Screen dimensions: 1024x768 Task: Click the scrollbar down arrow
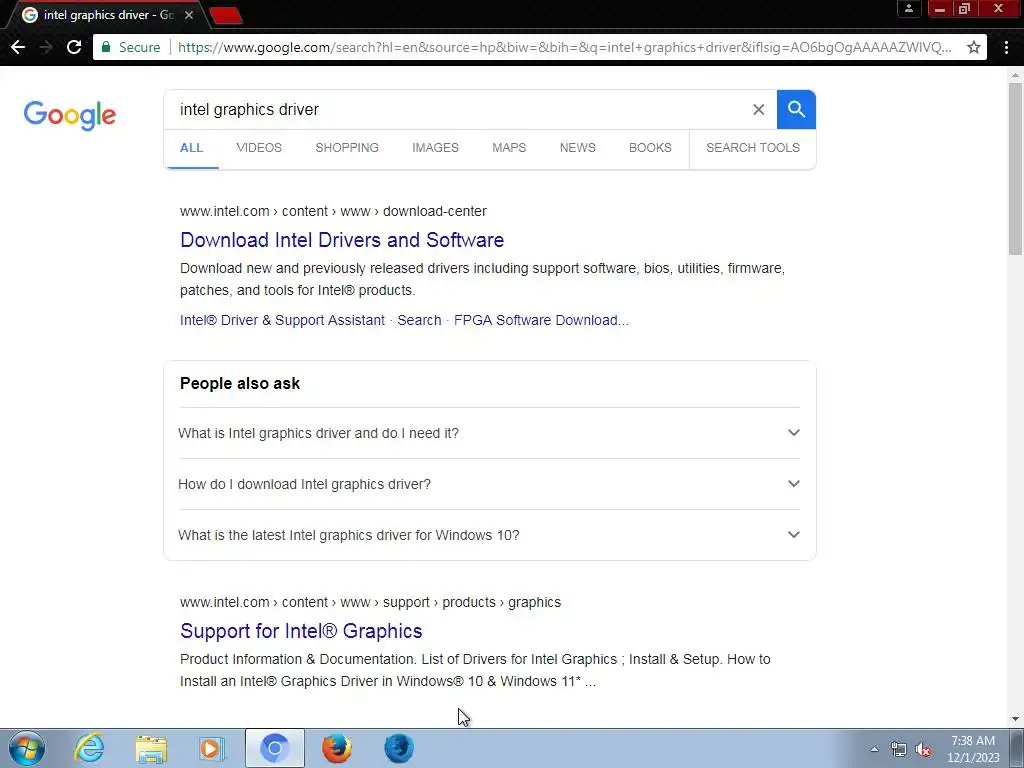tap(1015, 719)
